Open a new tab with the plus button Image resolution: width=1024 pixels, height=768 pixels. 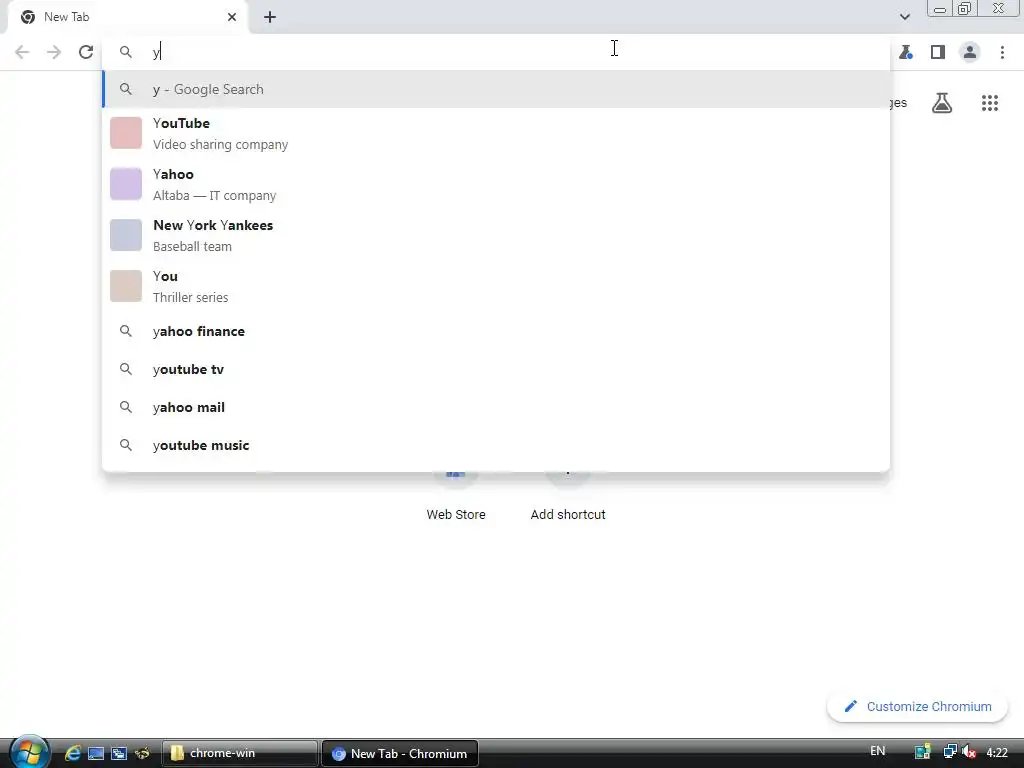point(270,17)
